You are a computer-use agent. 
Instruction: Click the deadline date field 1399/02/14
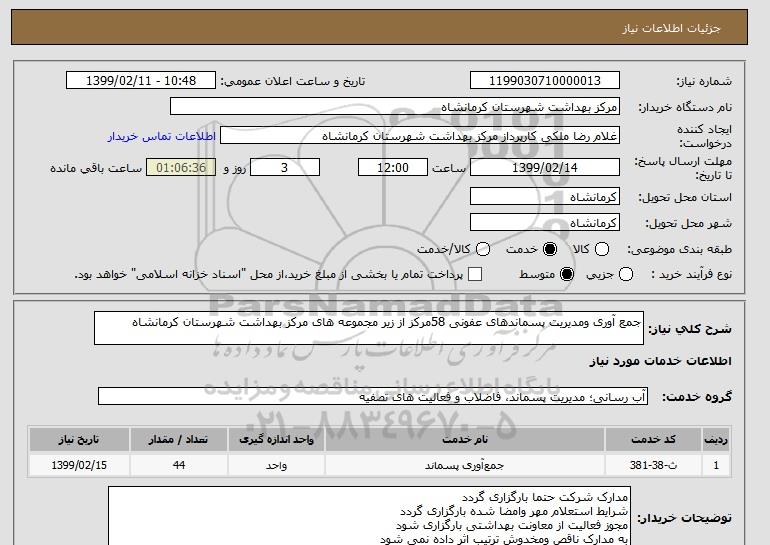pos(545,167)
